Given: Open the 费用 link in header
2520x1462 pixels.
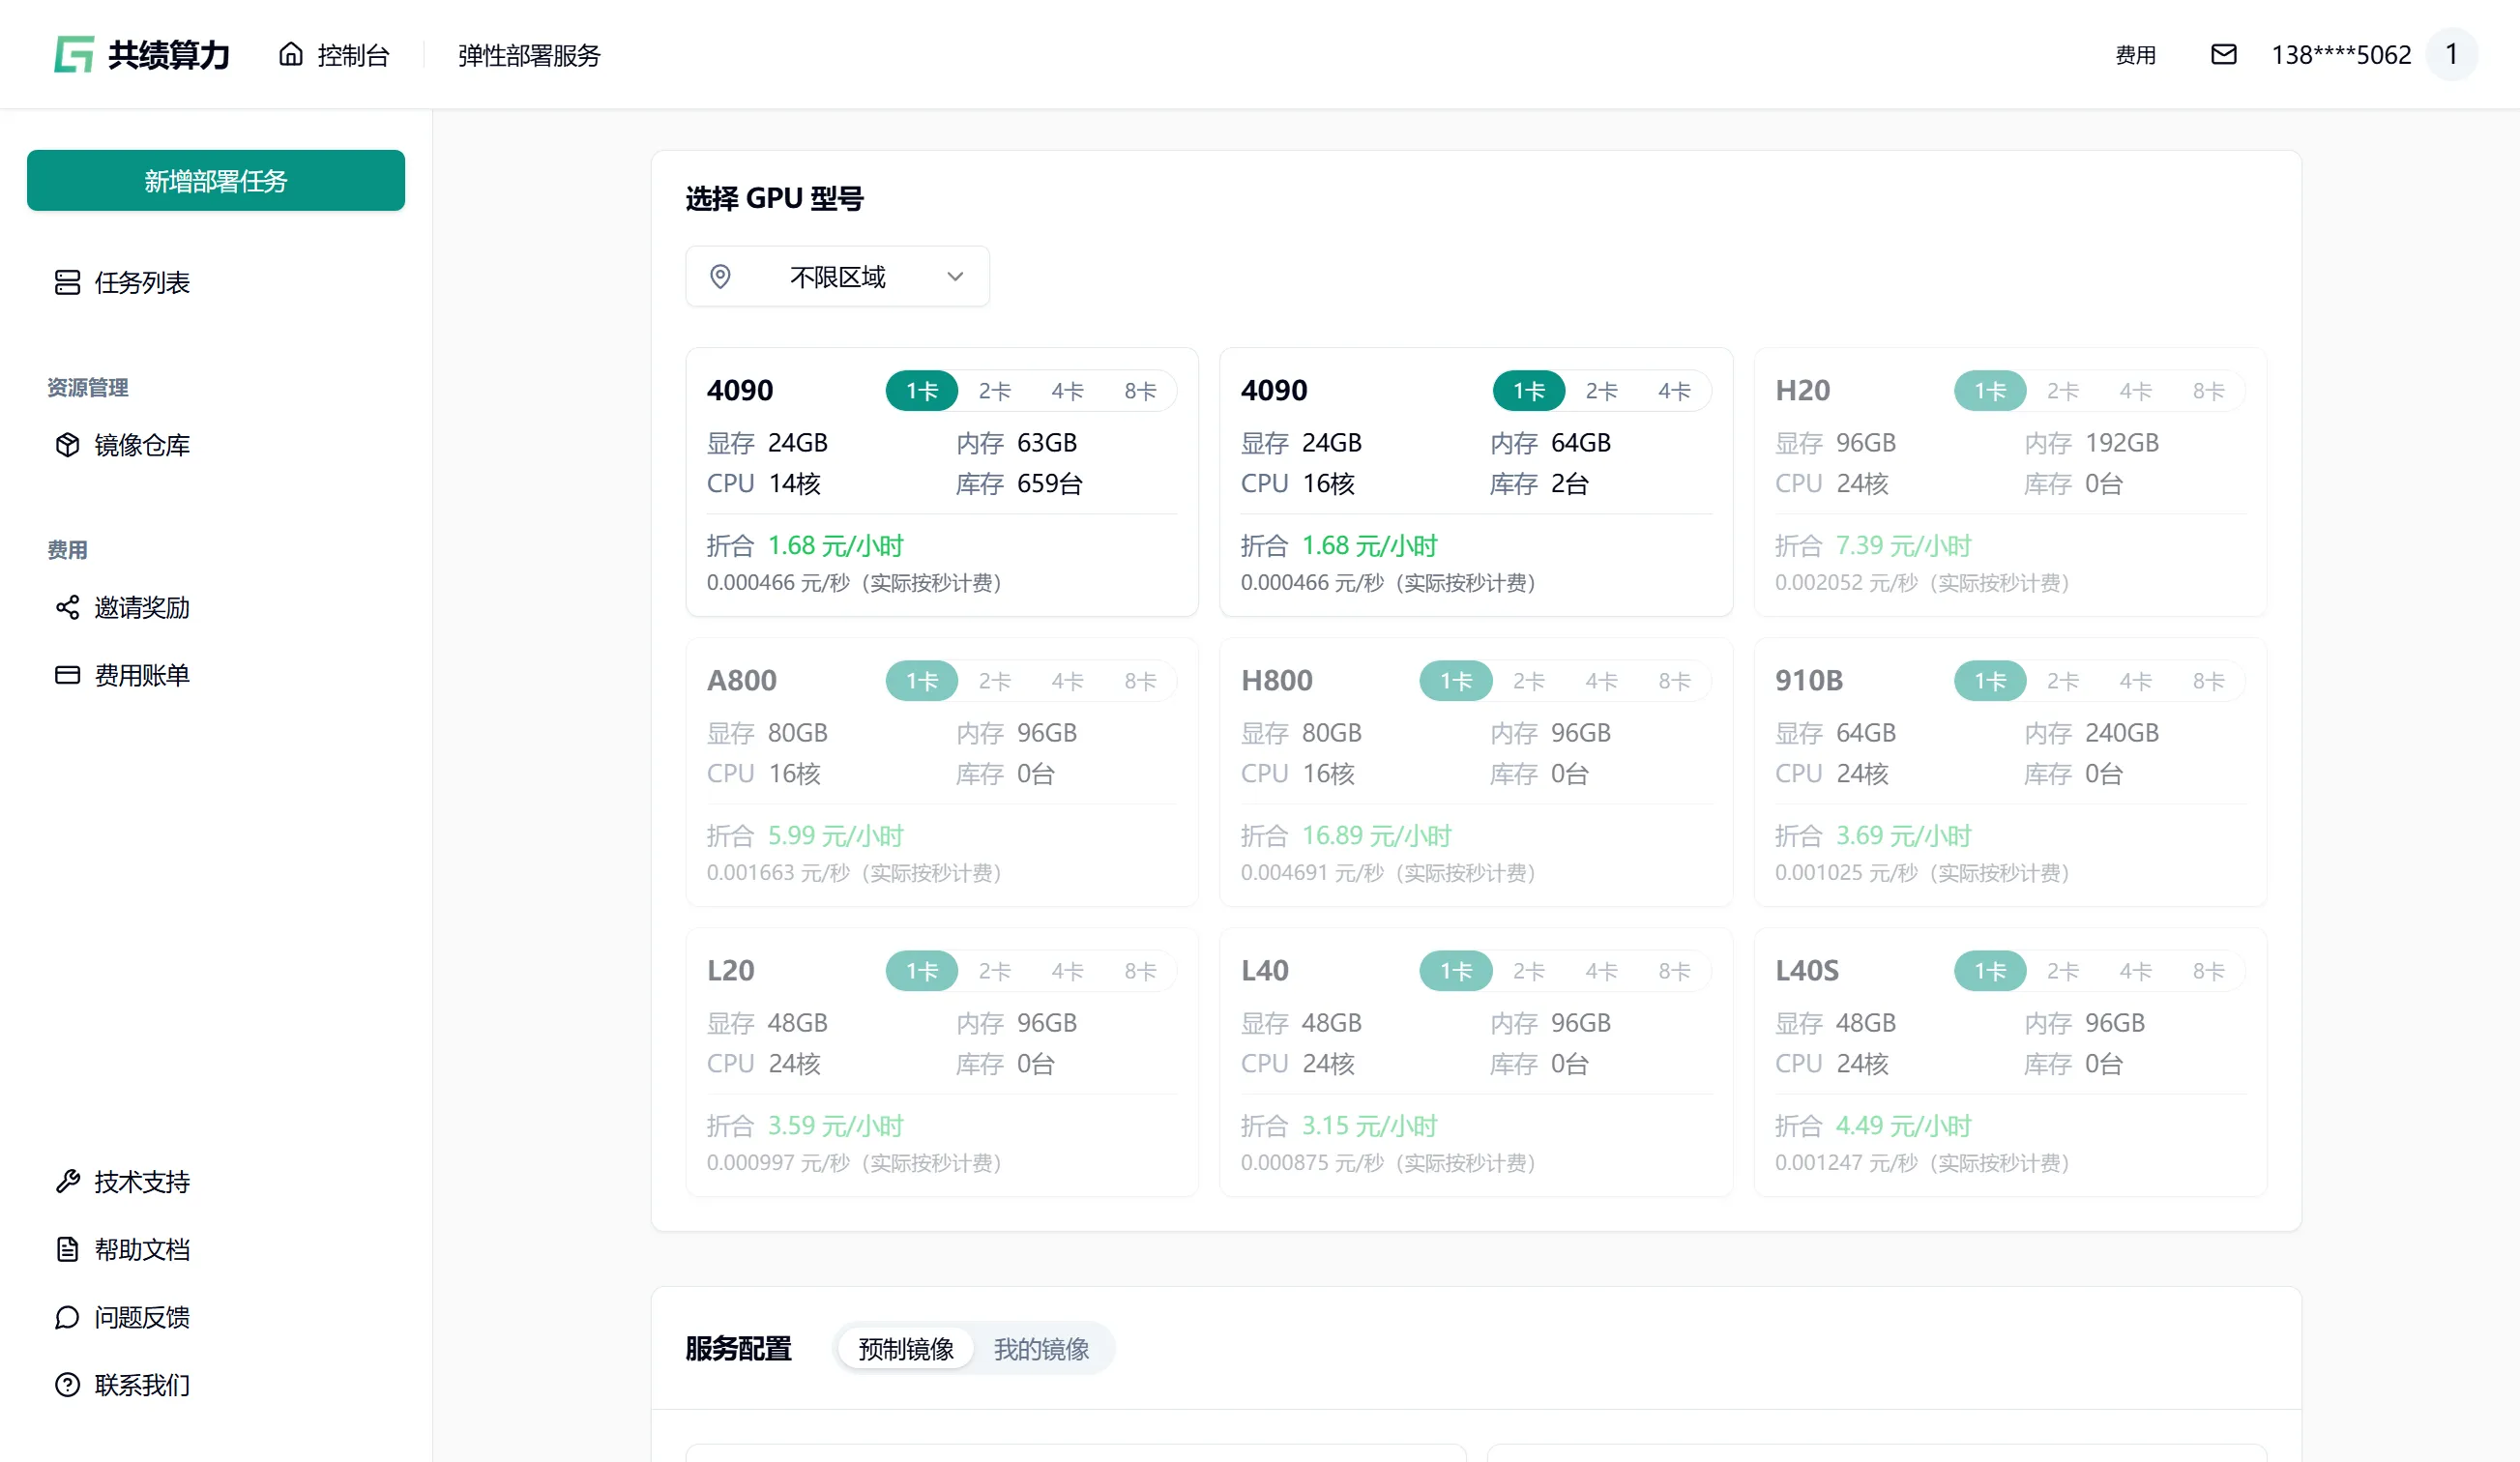Looking at the screenshot, I should click(x=2135, y=55).
